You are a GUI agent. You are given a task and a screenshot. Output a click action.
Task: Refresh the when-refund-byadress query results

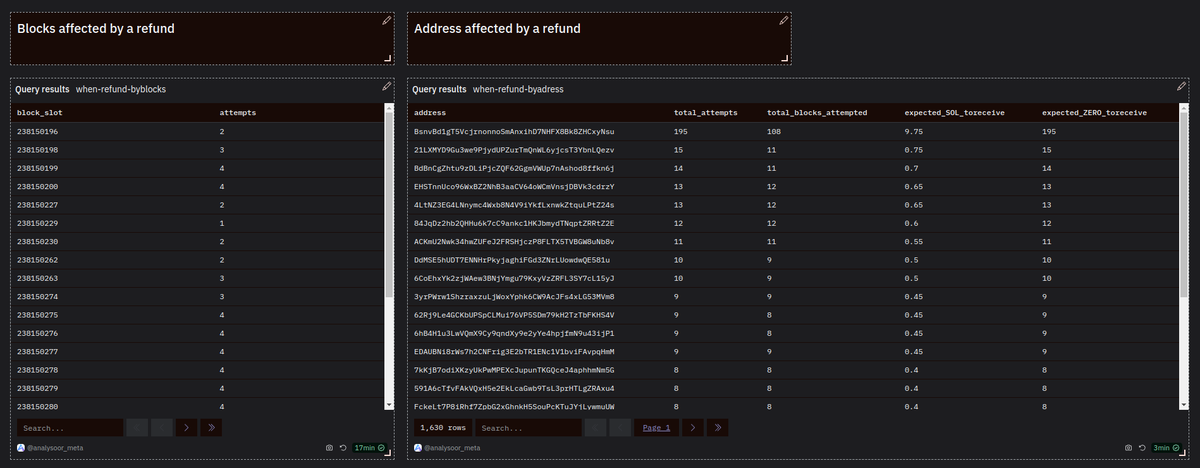coord(1142,448)
